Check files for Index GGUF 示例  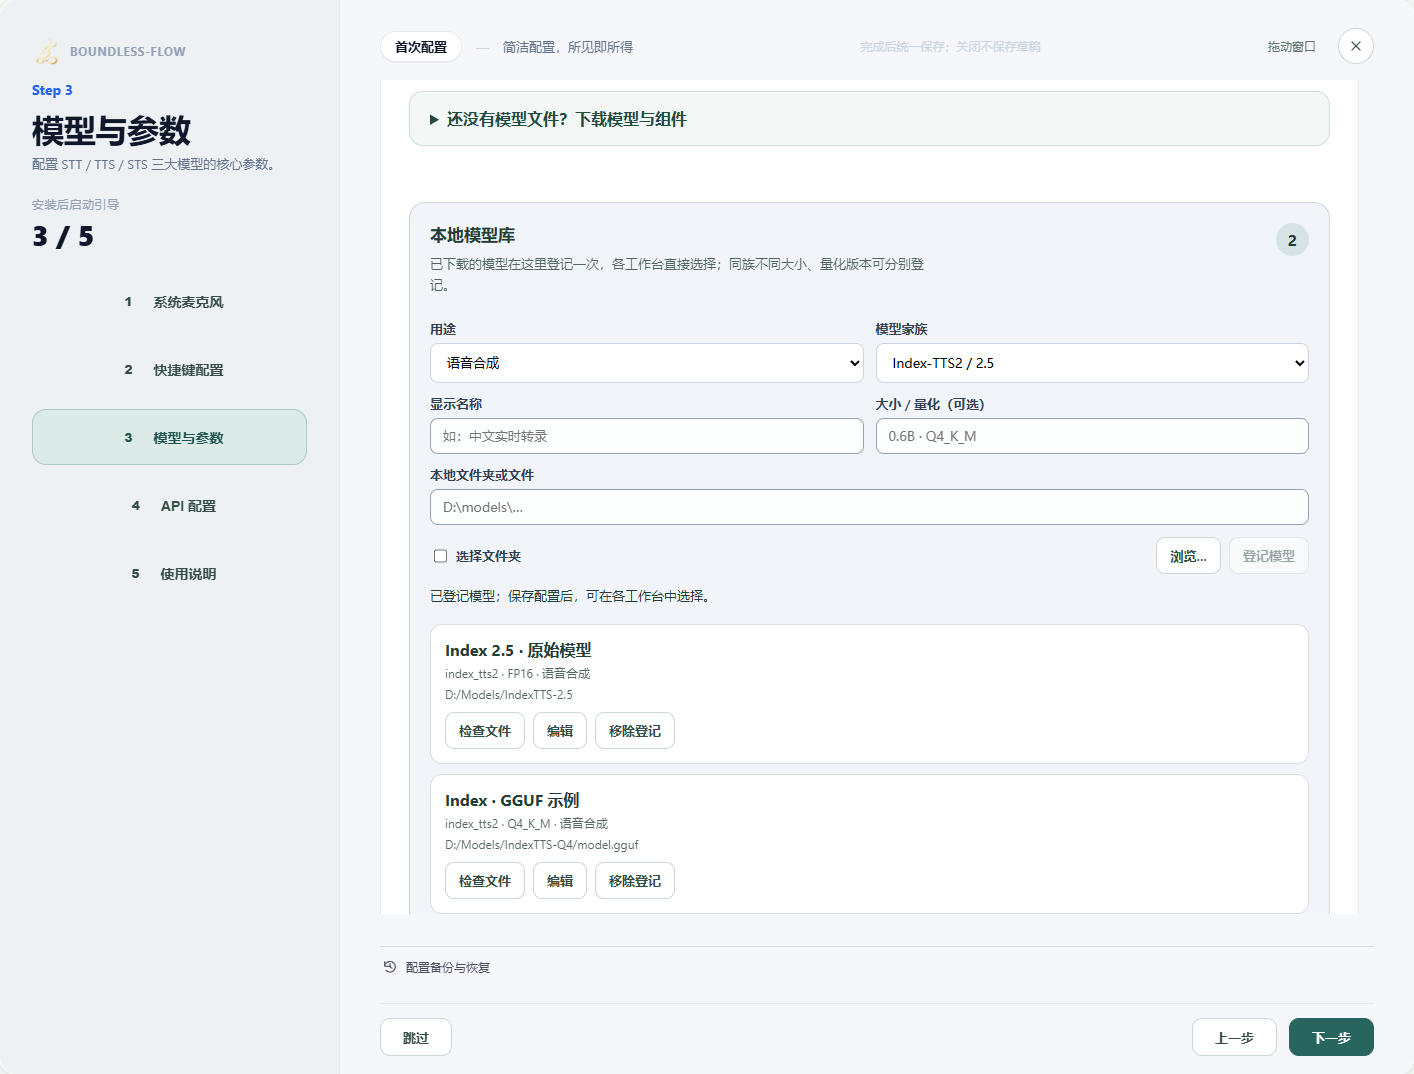[x=484, y=881]
